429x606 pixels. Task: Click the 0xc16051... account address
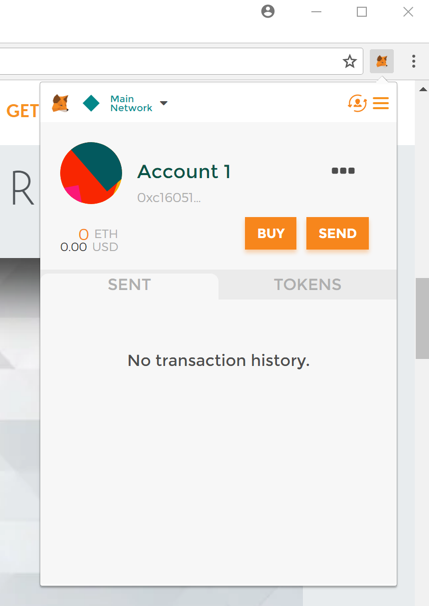(x=169, y=198)
